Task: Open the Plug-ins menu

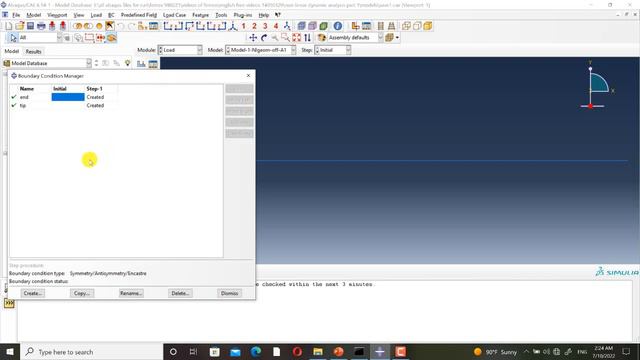Action: coord(243,15)
